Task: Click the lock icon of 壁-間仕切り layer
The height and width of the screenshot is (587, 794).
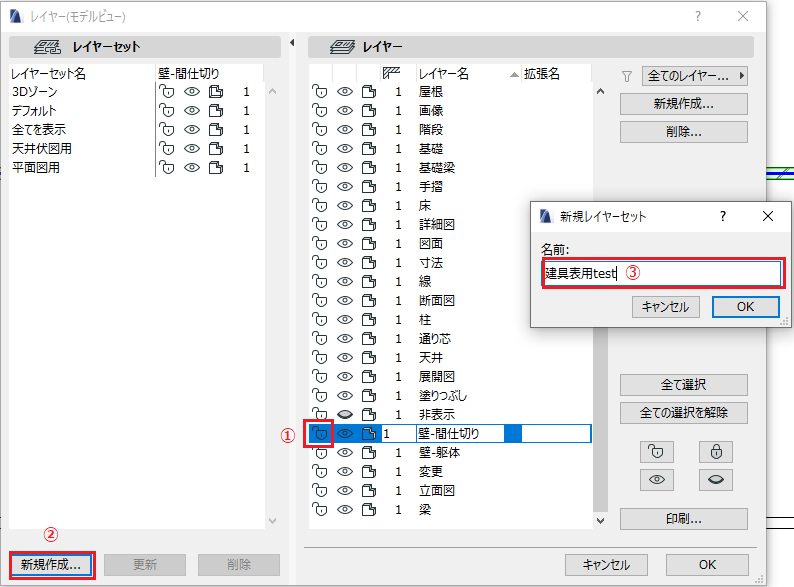Action: click(x=320, y=434)
